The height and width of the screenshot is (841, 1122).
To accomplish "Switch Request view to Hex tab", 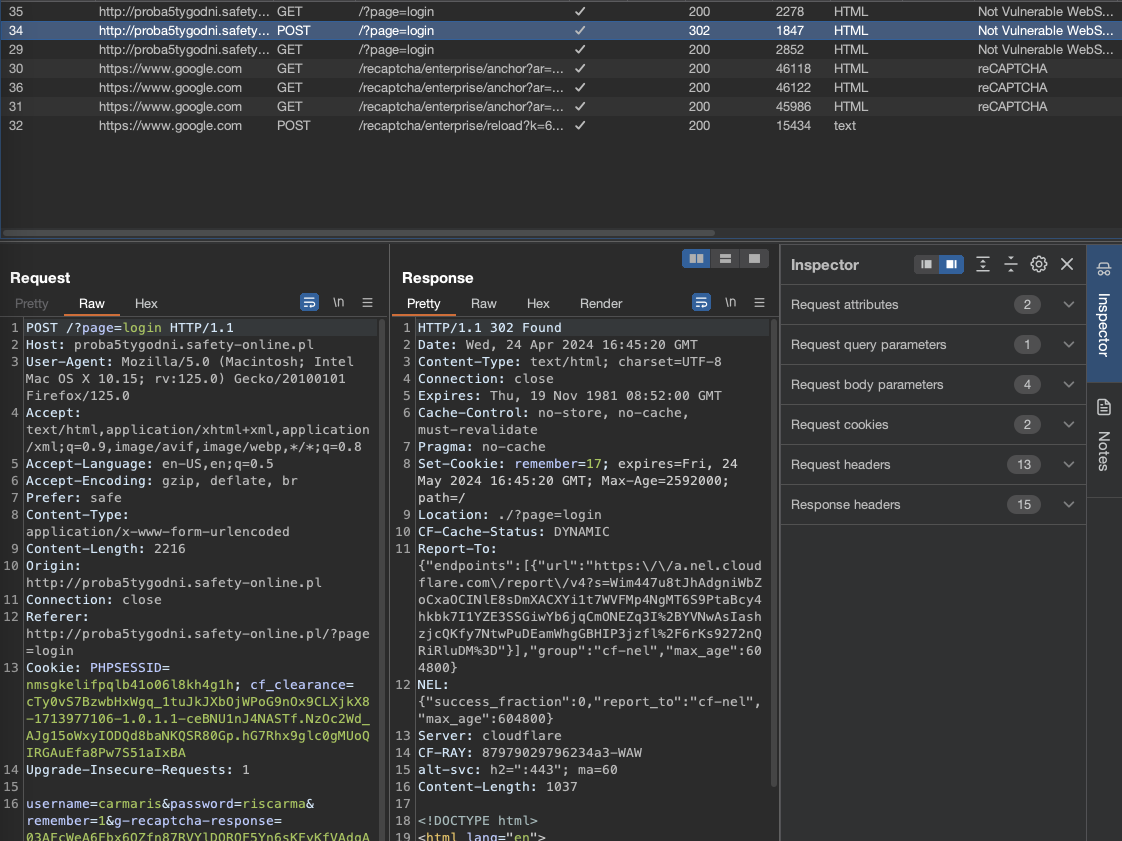I will [146, 303].
